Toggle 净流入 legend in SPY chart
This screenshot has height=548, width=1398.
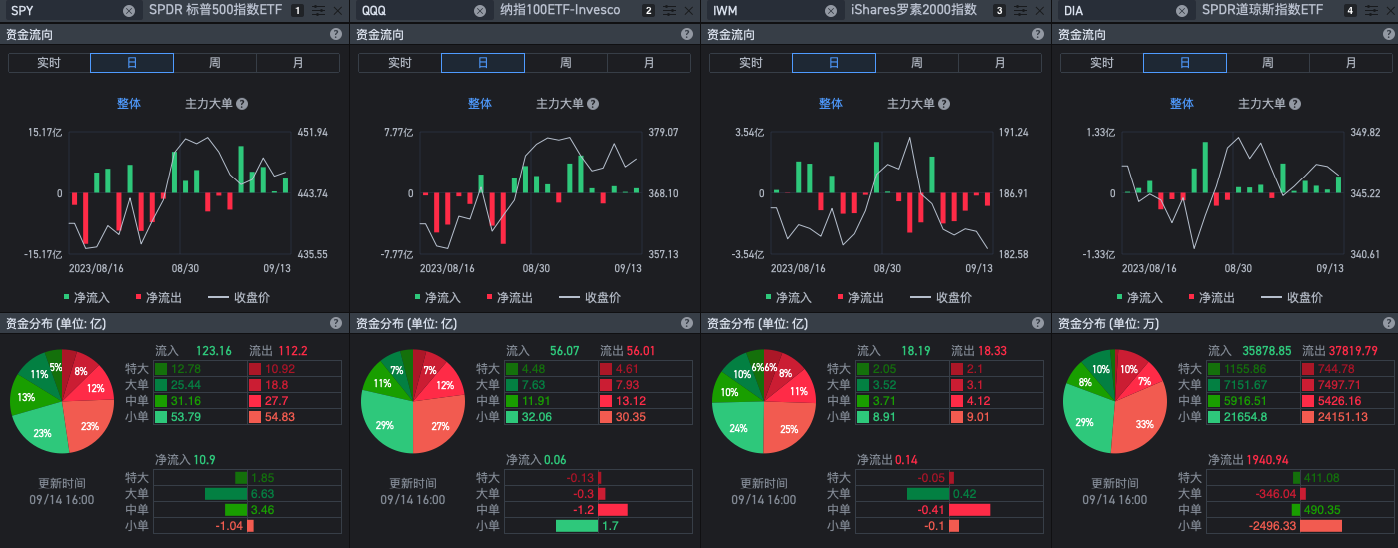click(87, 298)
